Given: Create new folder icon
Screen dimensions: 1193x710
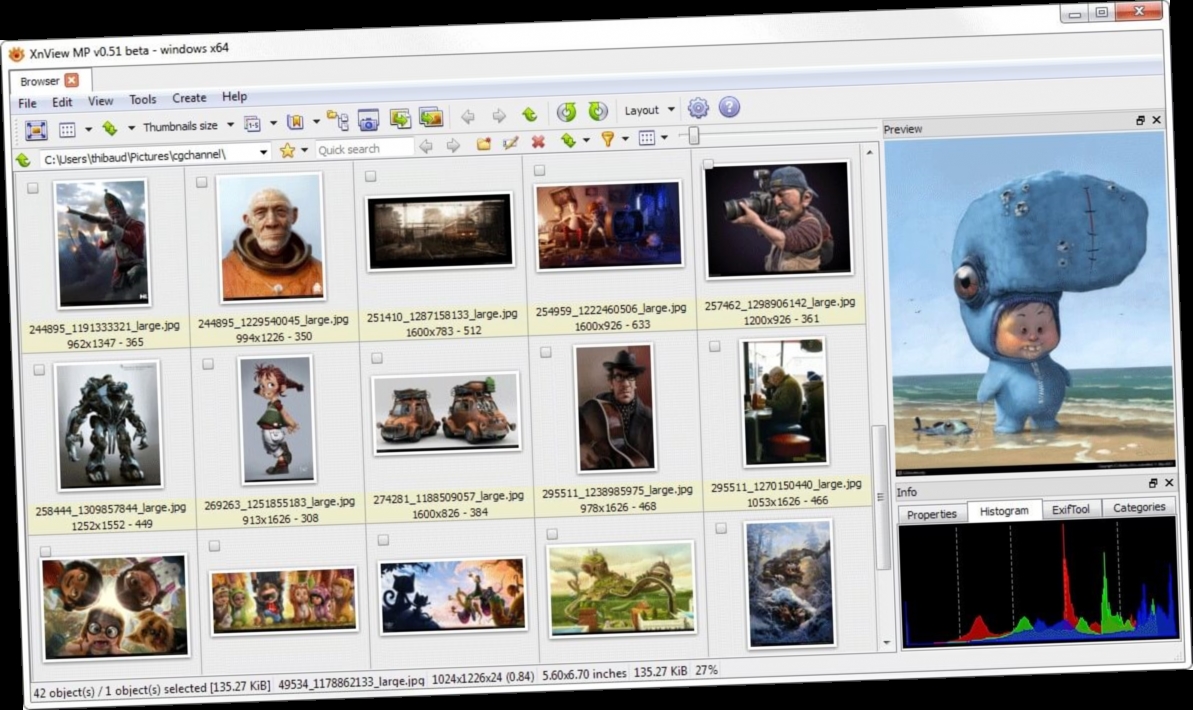Looking at the screenshot, I should pyautogui.click(x=483, y=144).
